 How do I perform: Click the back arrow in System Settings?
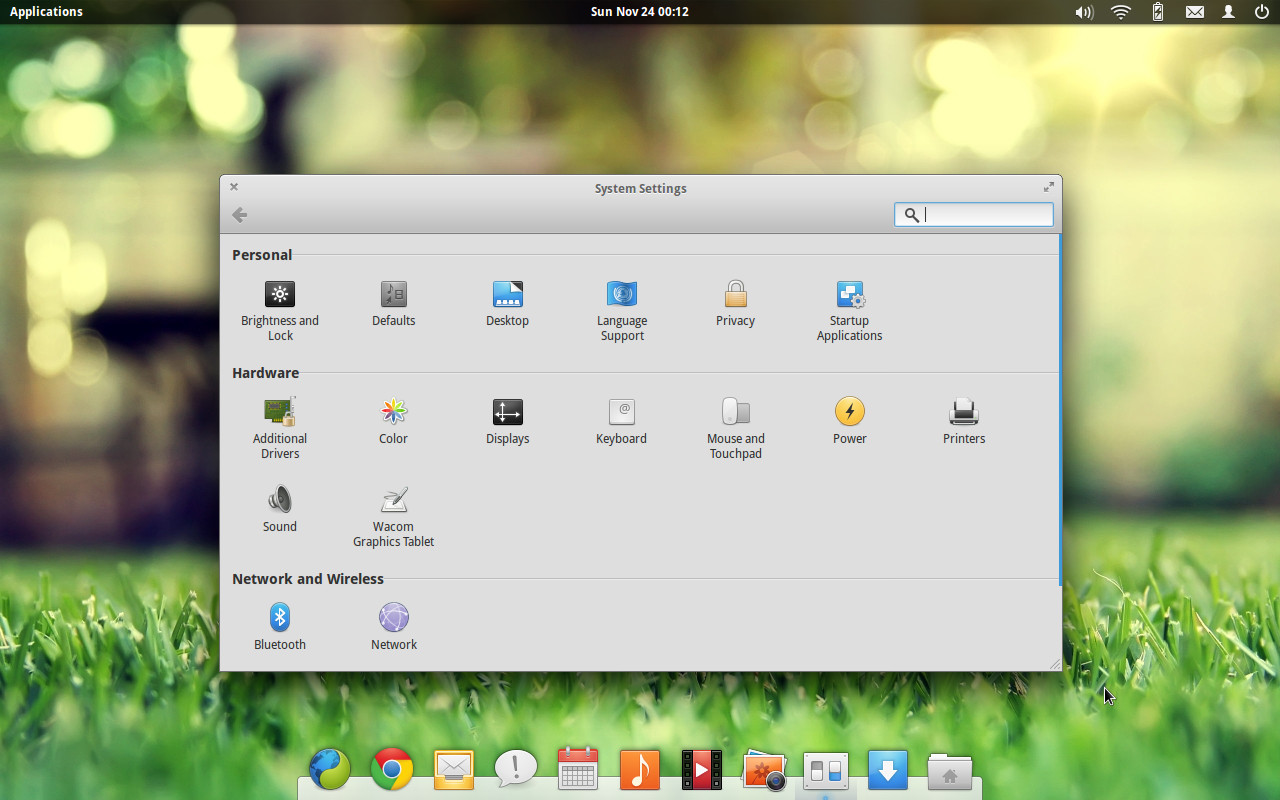click(x=239, y=214)
